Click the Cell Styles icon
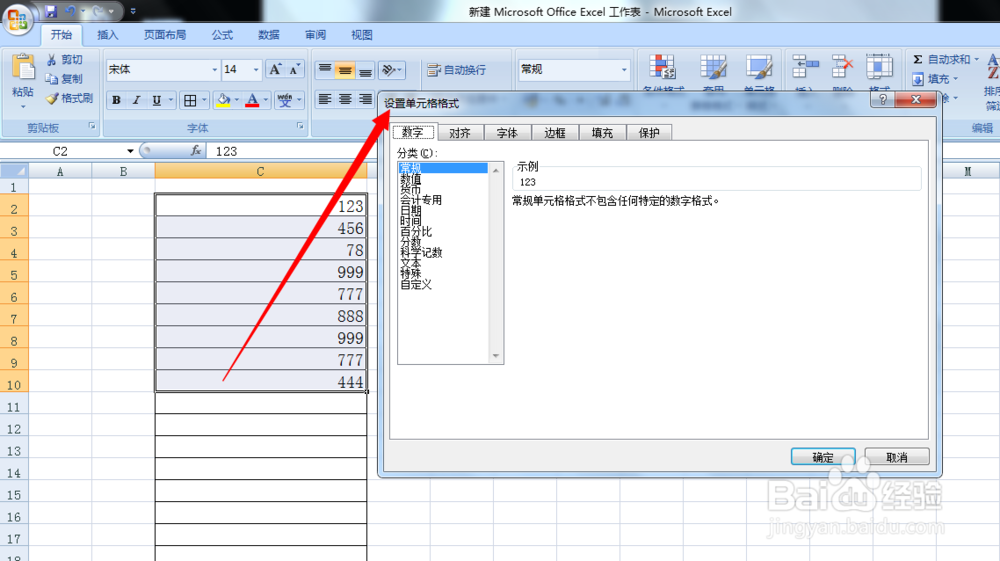 tap(759, 66)
